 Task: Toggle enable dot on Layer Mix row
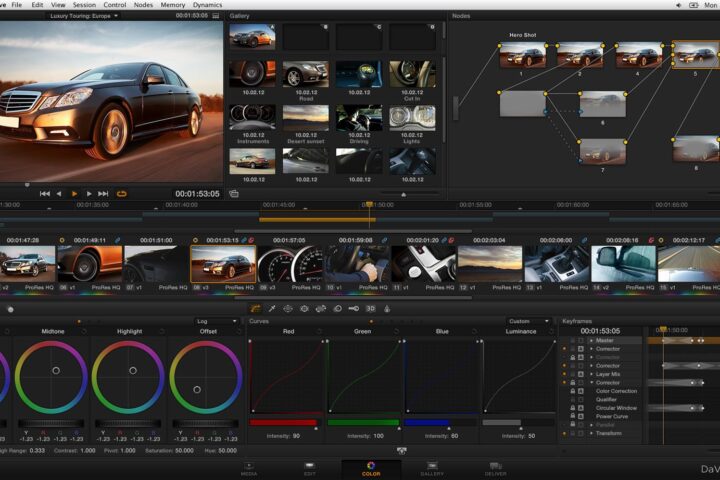[564, 374]
